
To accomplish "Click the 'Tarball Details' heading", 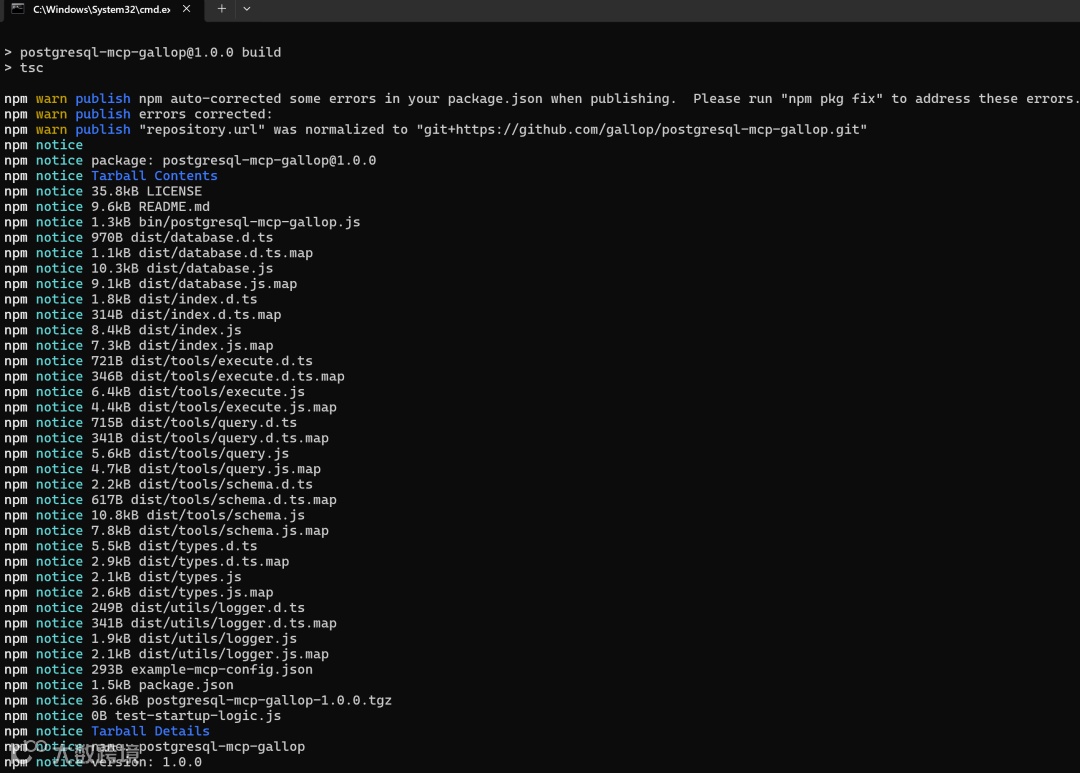I will click(x=150, y=732).
